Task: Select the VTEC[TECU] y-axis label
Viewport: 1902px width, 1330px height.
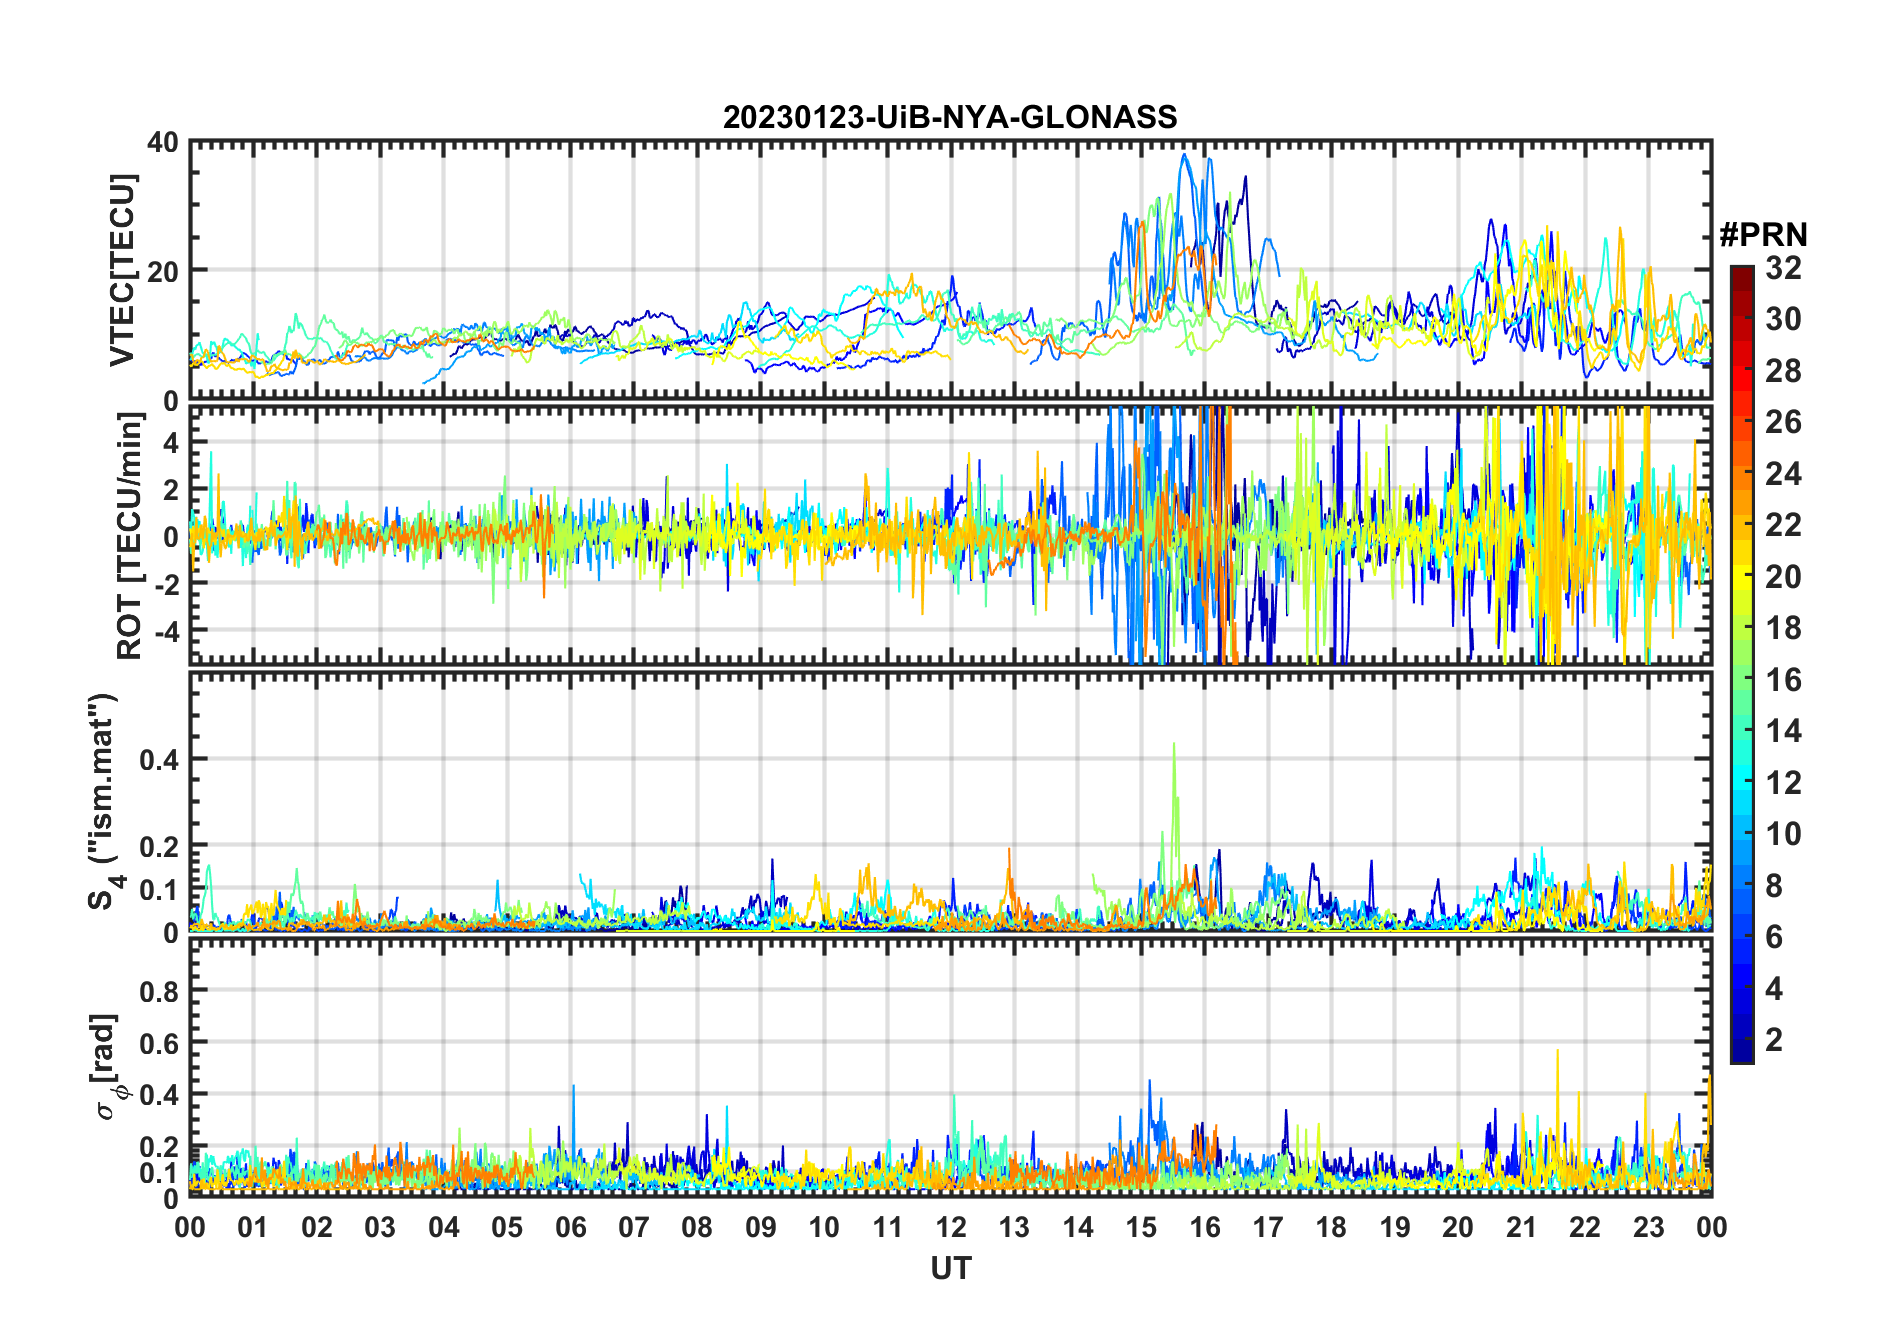Action: pyautogui.click(x=122, y=271)
